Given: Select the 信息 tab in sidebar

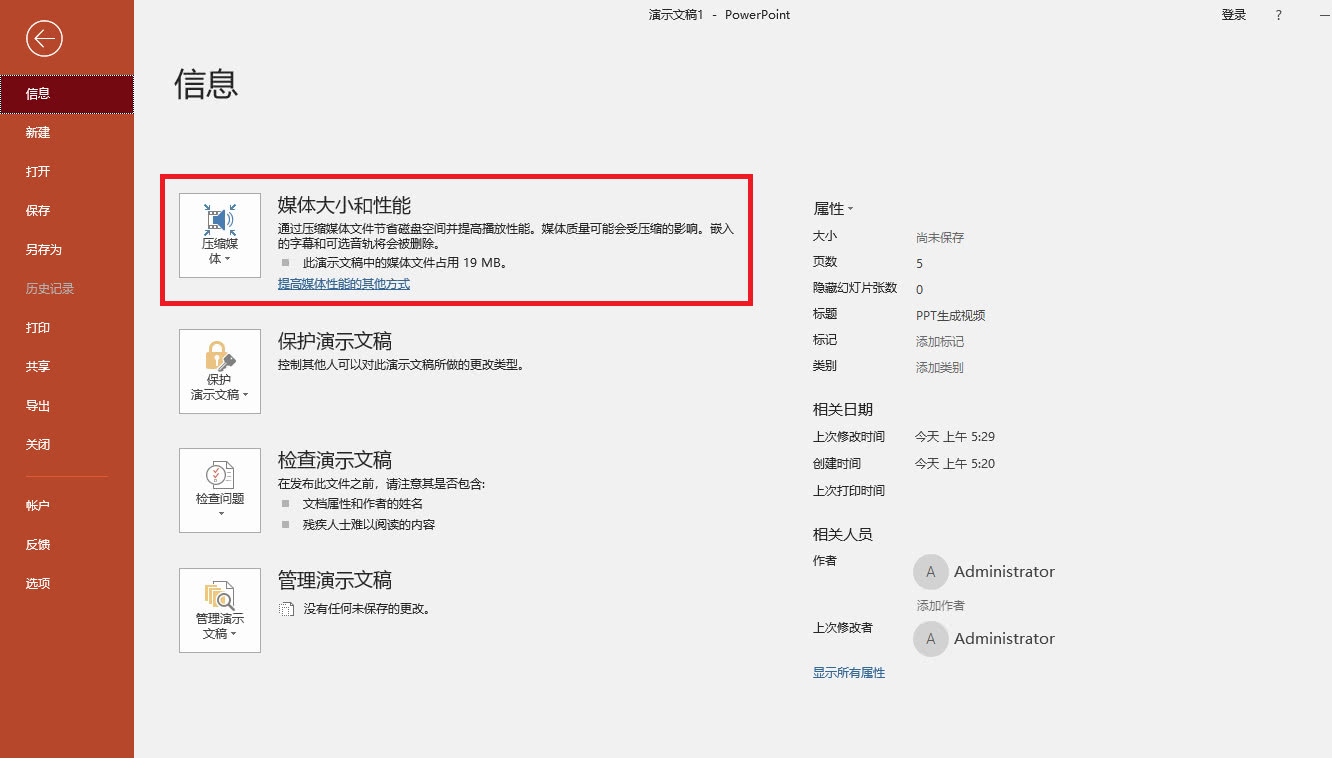Looking at the screenshot, I should coord(67,94).
